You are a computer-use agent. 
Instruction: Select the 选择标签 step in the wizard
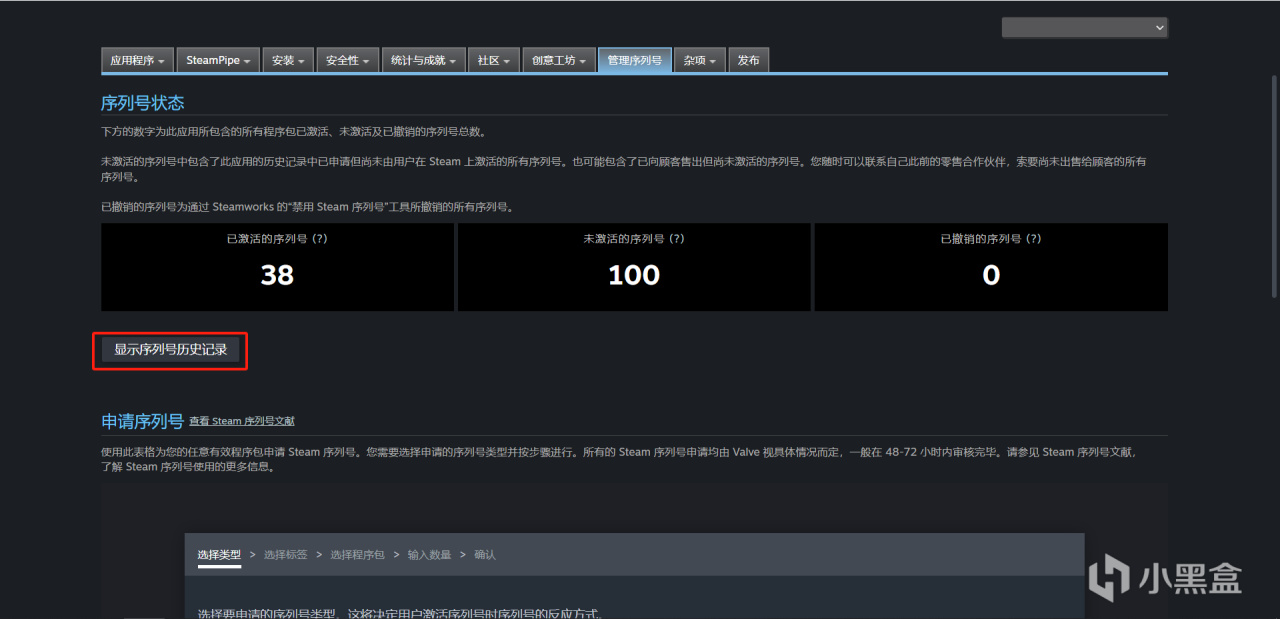click(x=285, y=554)
